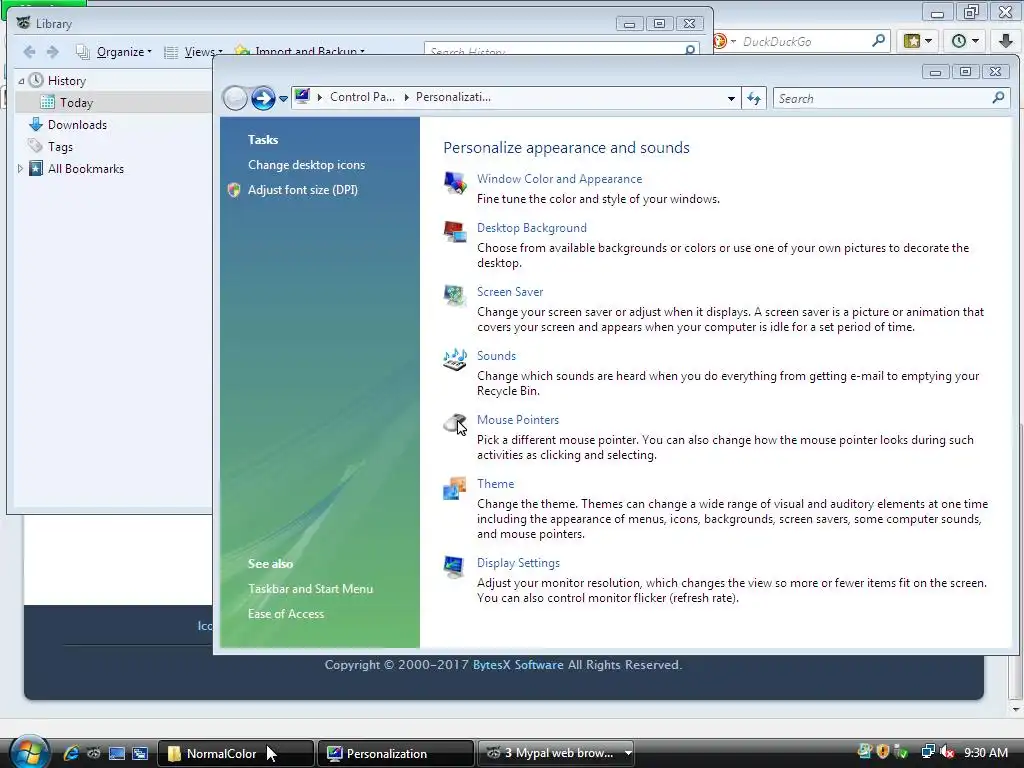Click the Display Settings monitor icon

(454, 566)
